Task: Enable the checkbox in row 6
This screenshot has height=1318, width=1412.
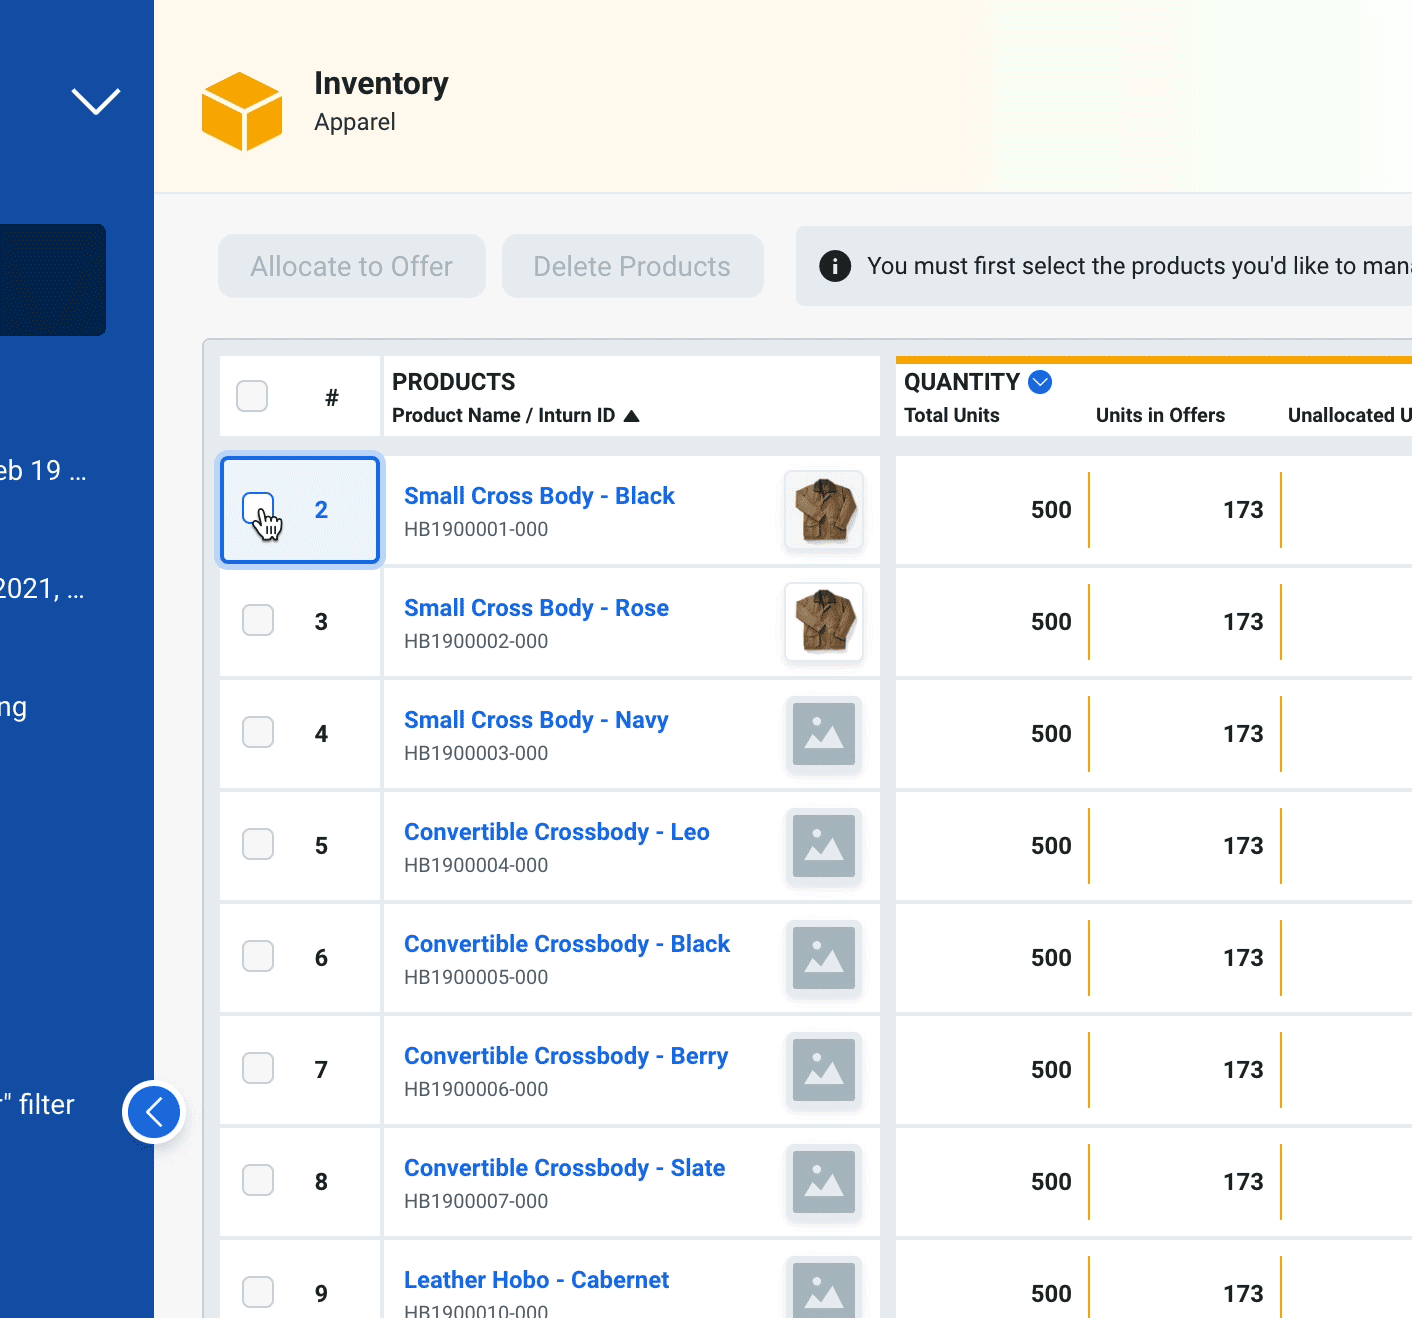Action: (x=258, y=956)
